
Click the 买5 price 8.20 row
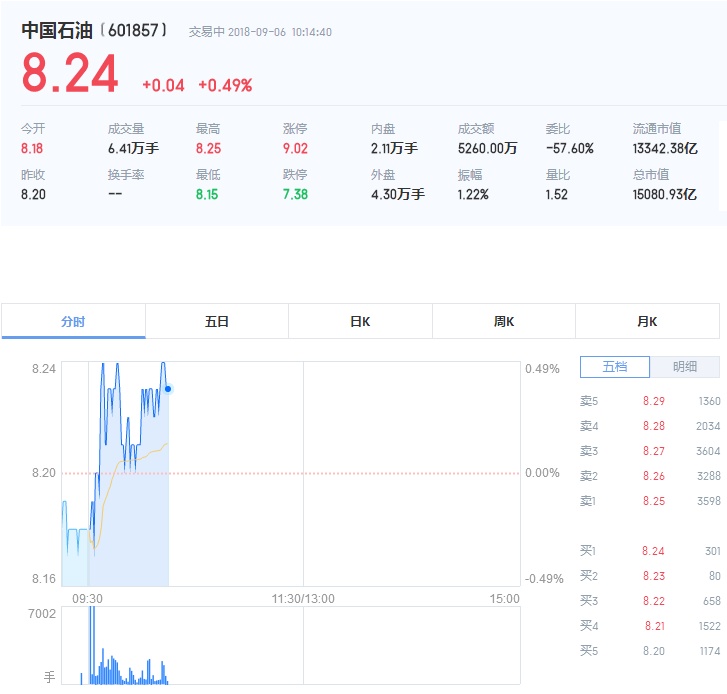[650, 651]
